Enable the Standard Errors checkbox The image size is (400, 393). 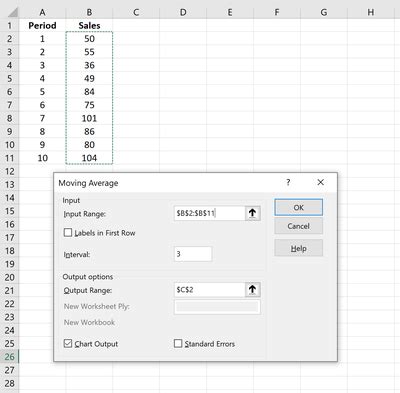point(178,343)
